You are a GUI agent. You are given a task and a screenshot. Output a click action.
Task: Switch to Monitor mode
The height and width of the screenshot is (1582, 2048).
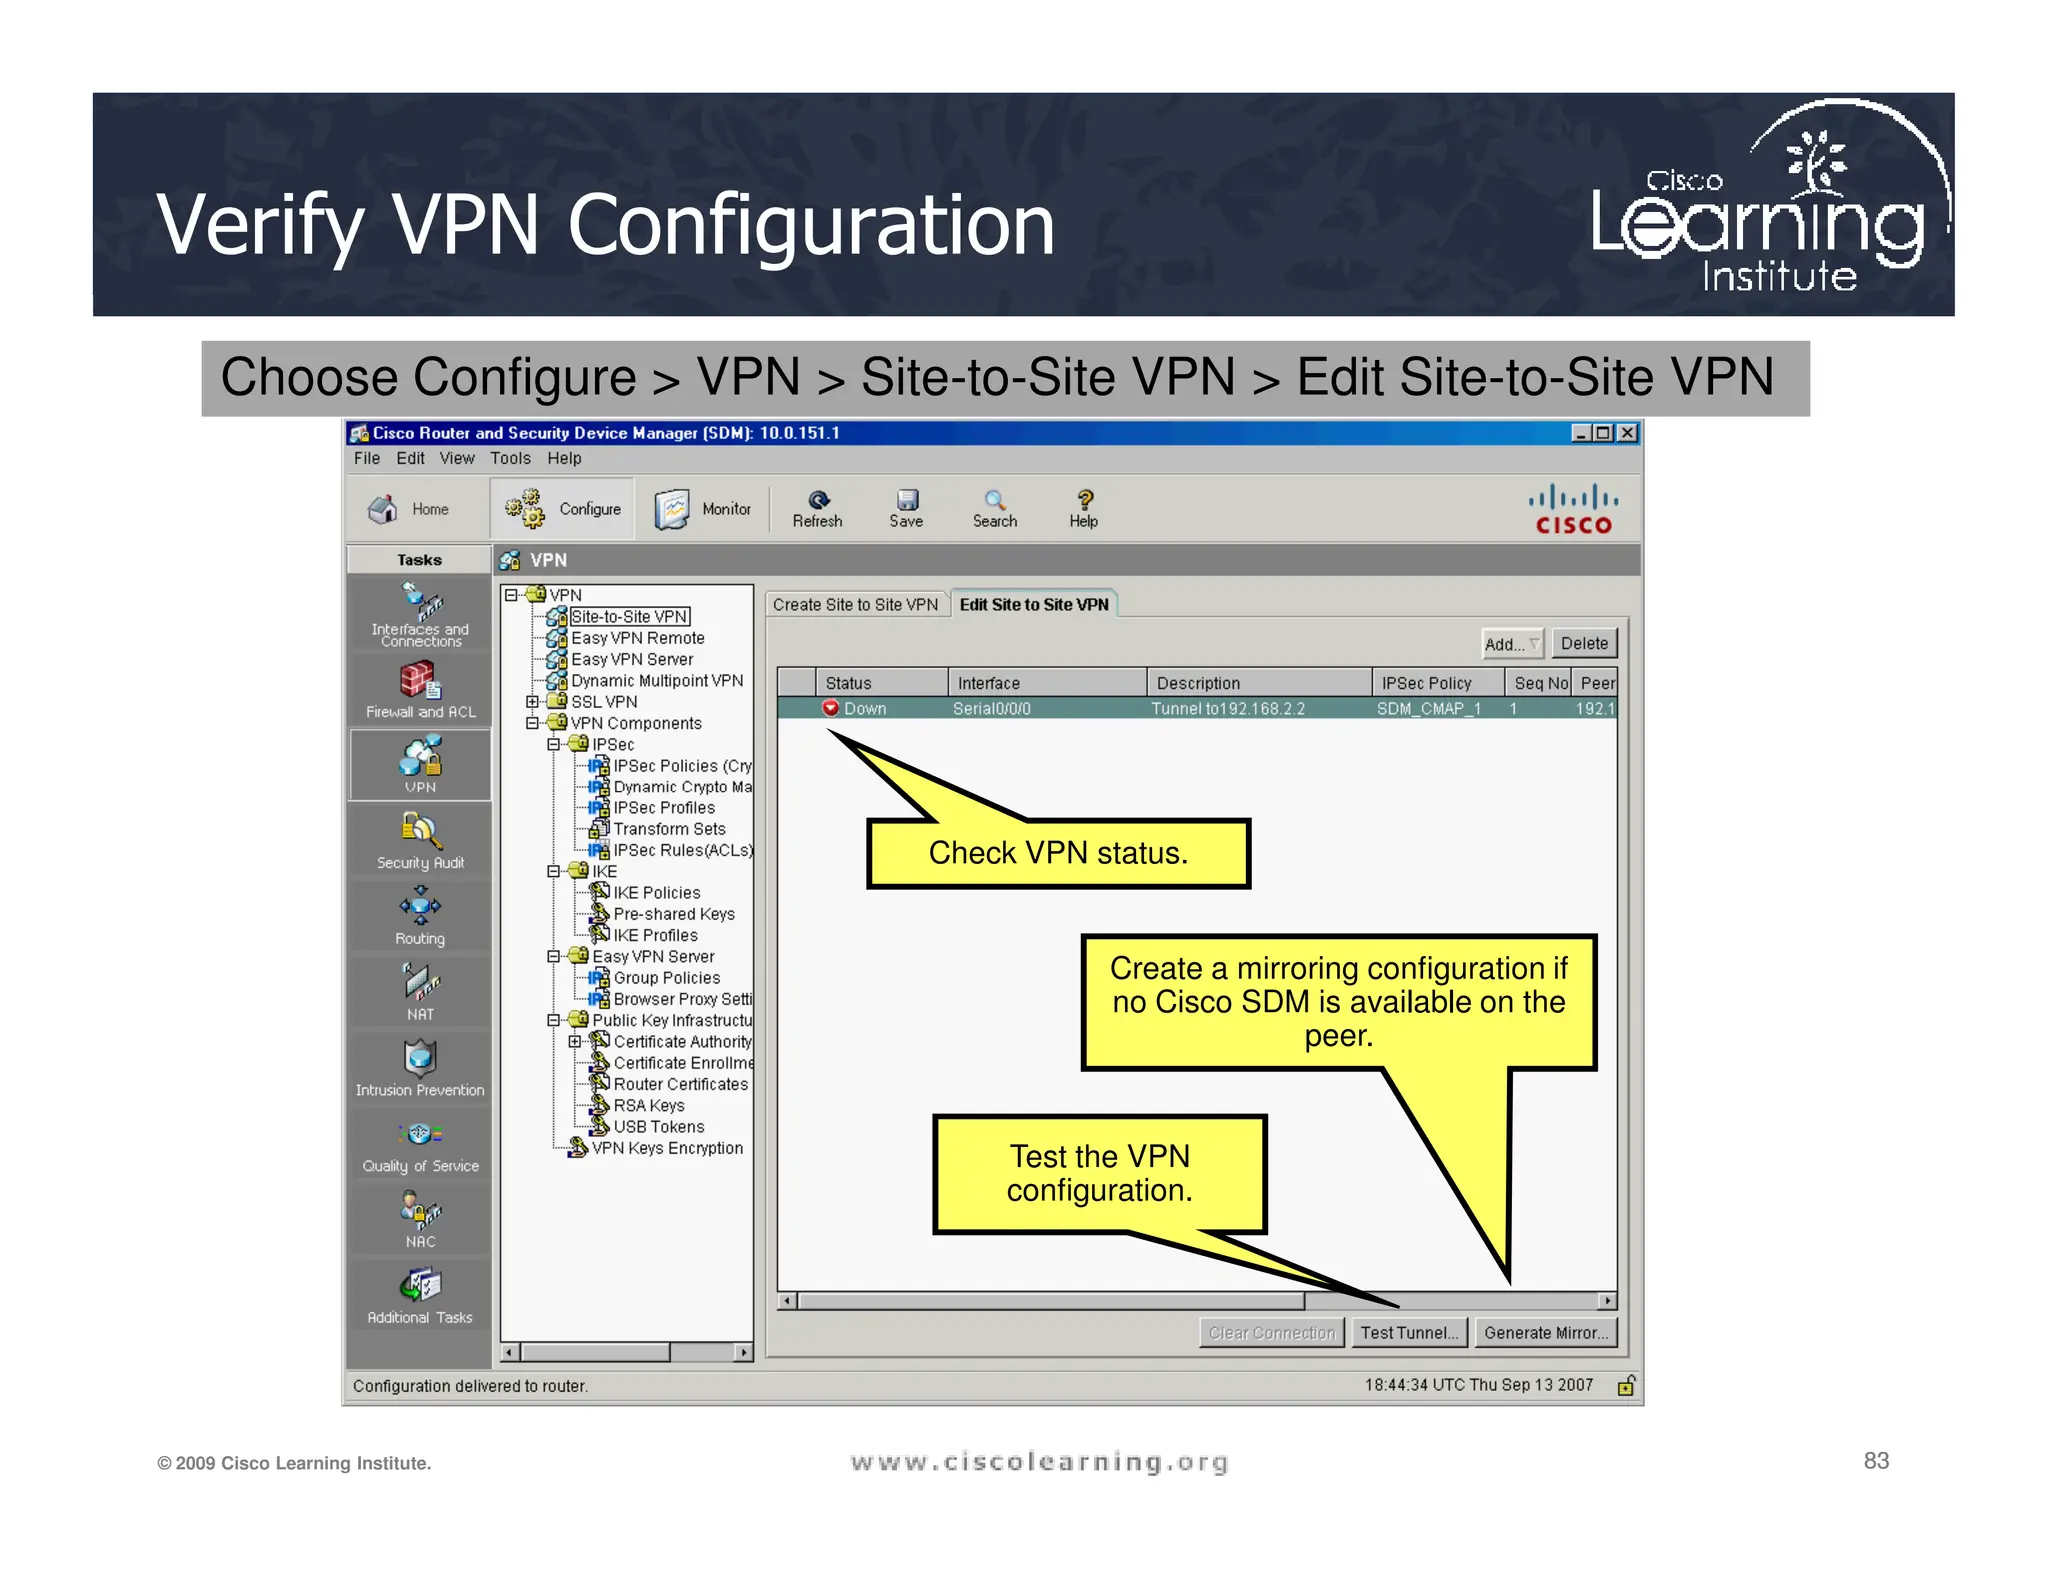click(x=703, y=509)
